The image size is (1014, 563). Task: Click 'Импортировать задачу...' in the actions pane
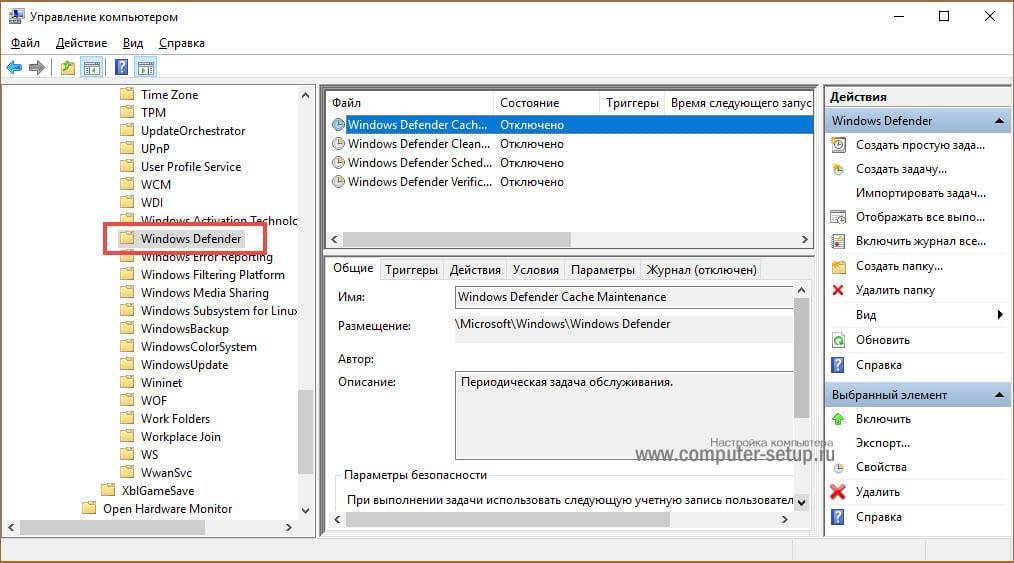[x=920, y=193]
